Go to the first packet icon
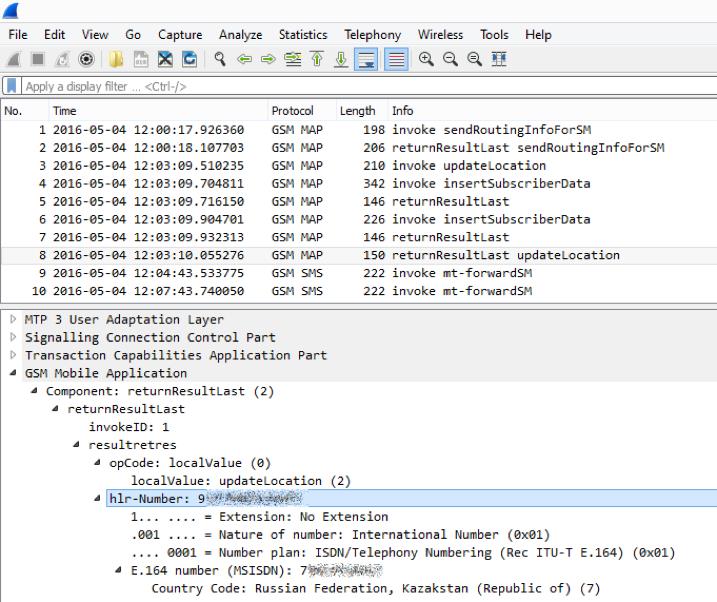 [317, 60]
